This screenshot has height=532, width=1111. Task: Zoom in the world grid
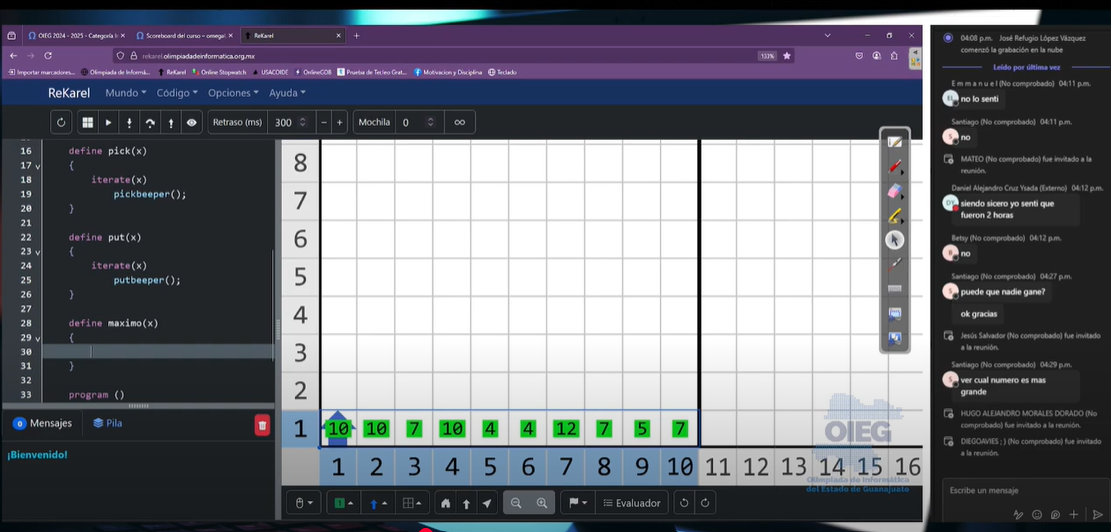pyautogui.click(x=542, y=504)
